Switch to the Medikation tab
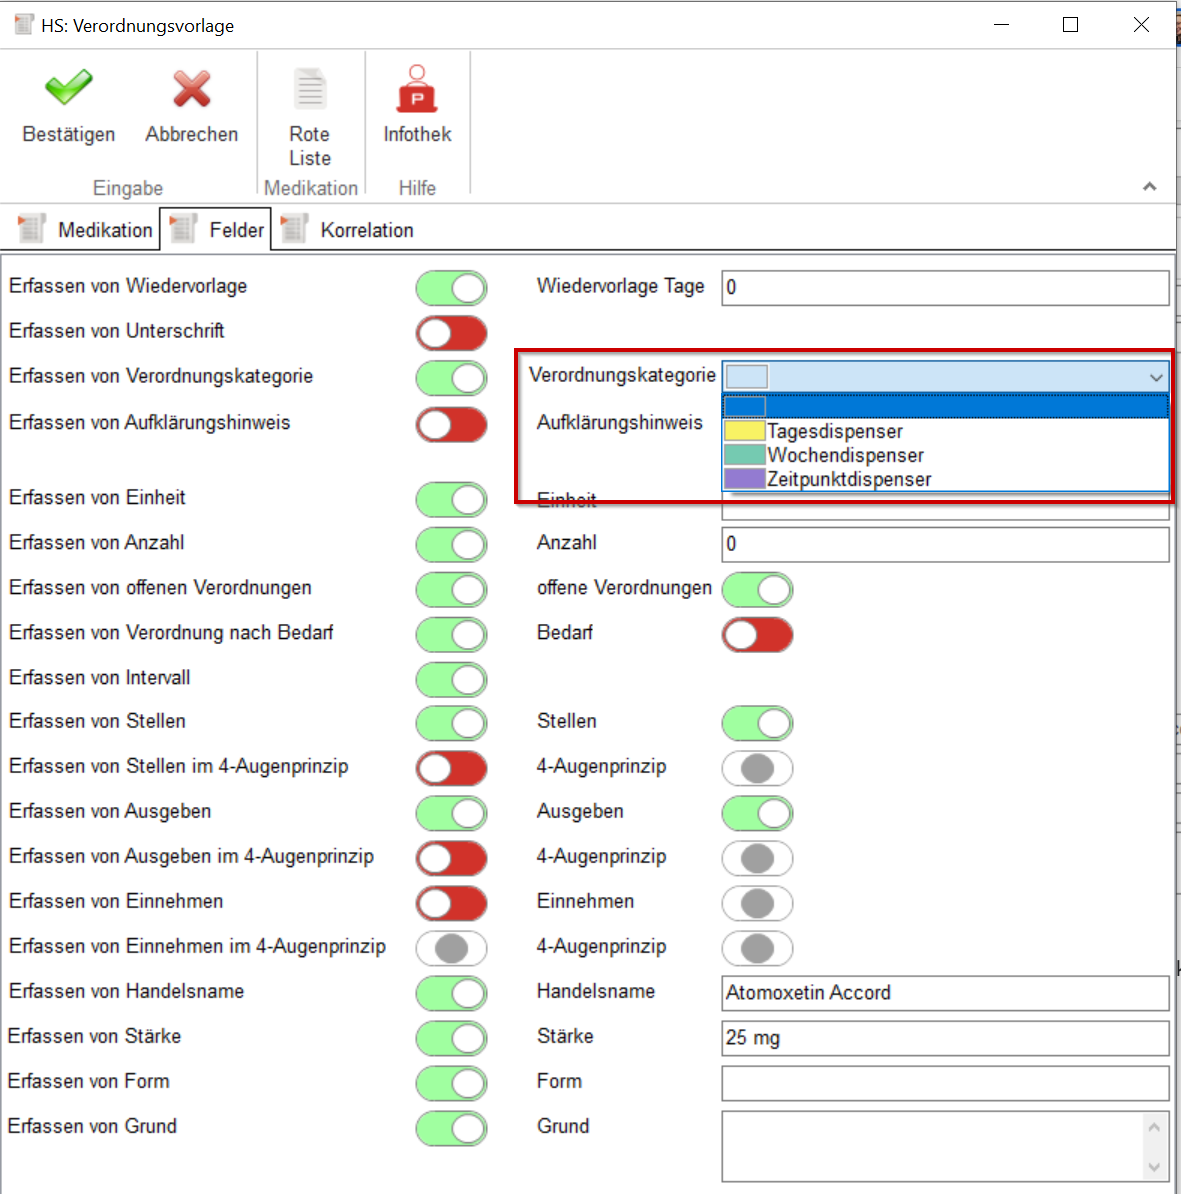This screenshot has height=1194, width=1181. point(104,230)
